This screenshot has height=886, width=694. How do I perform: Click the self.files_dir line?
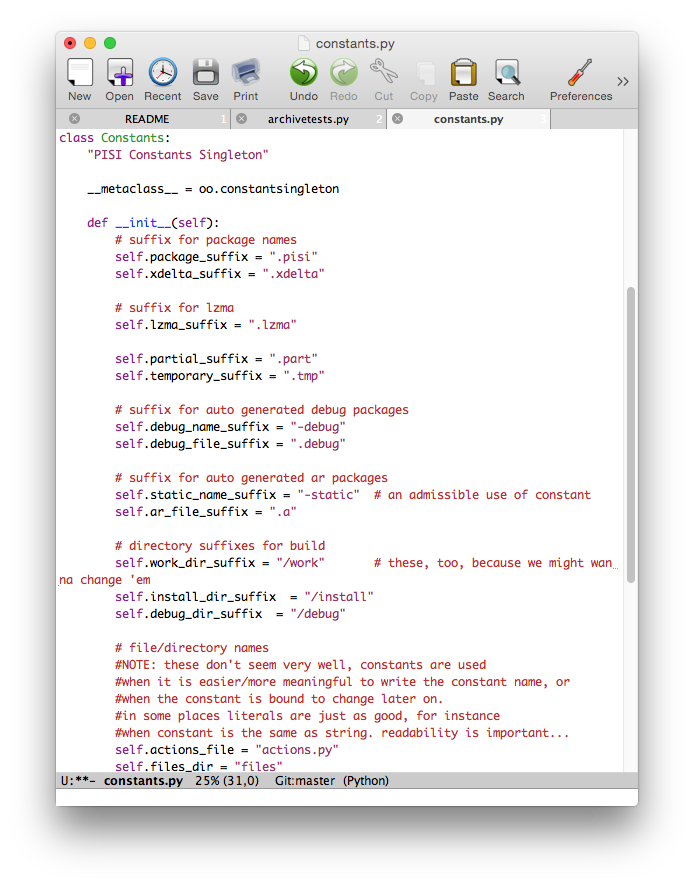point(199,766)
